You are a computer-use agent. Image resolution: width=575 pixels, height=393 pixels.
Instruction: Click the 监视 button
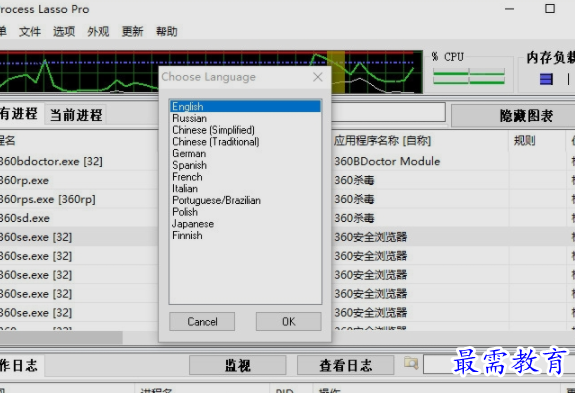click(x=238, y=365)
